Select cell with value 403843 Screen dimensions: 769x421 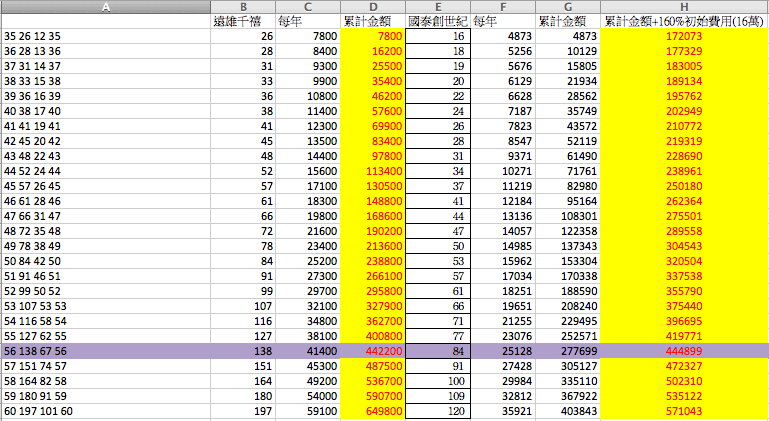pyautogui.click(x=568, y=411)
